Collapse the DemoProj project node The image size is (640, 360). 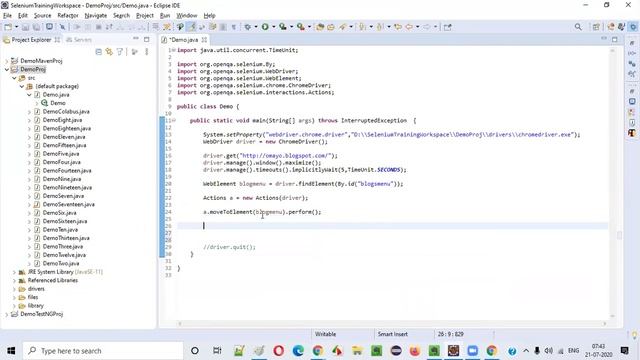[7, 69]
